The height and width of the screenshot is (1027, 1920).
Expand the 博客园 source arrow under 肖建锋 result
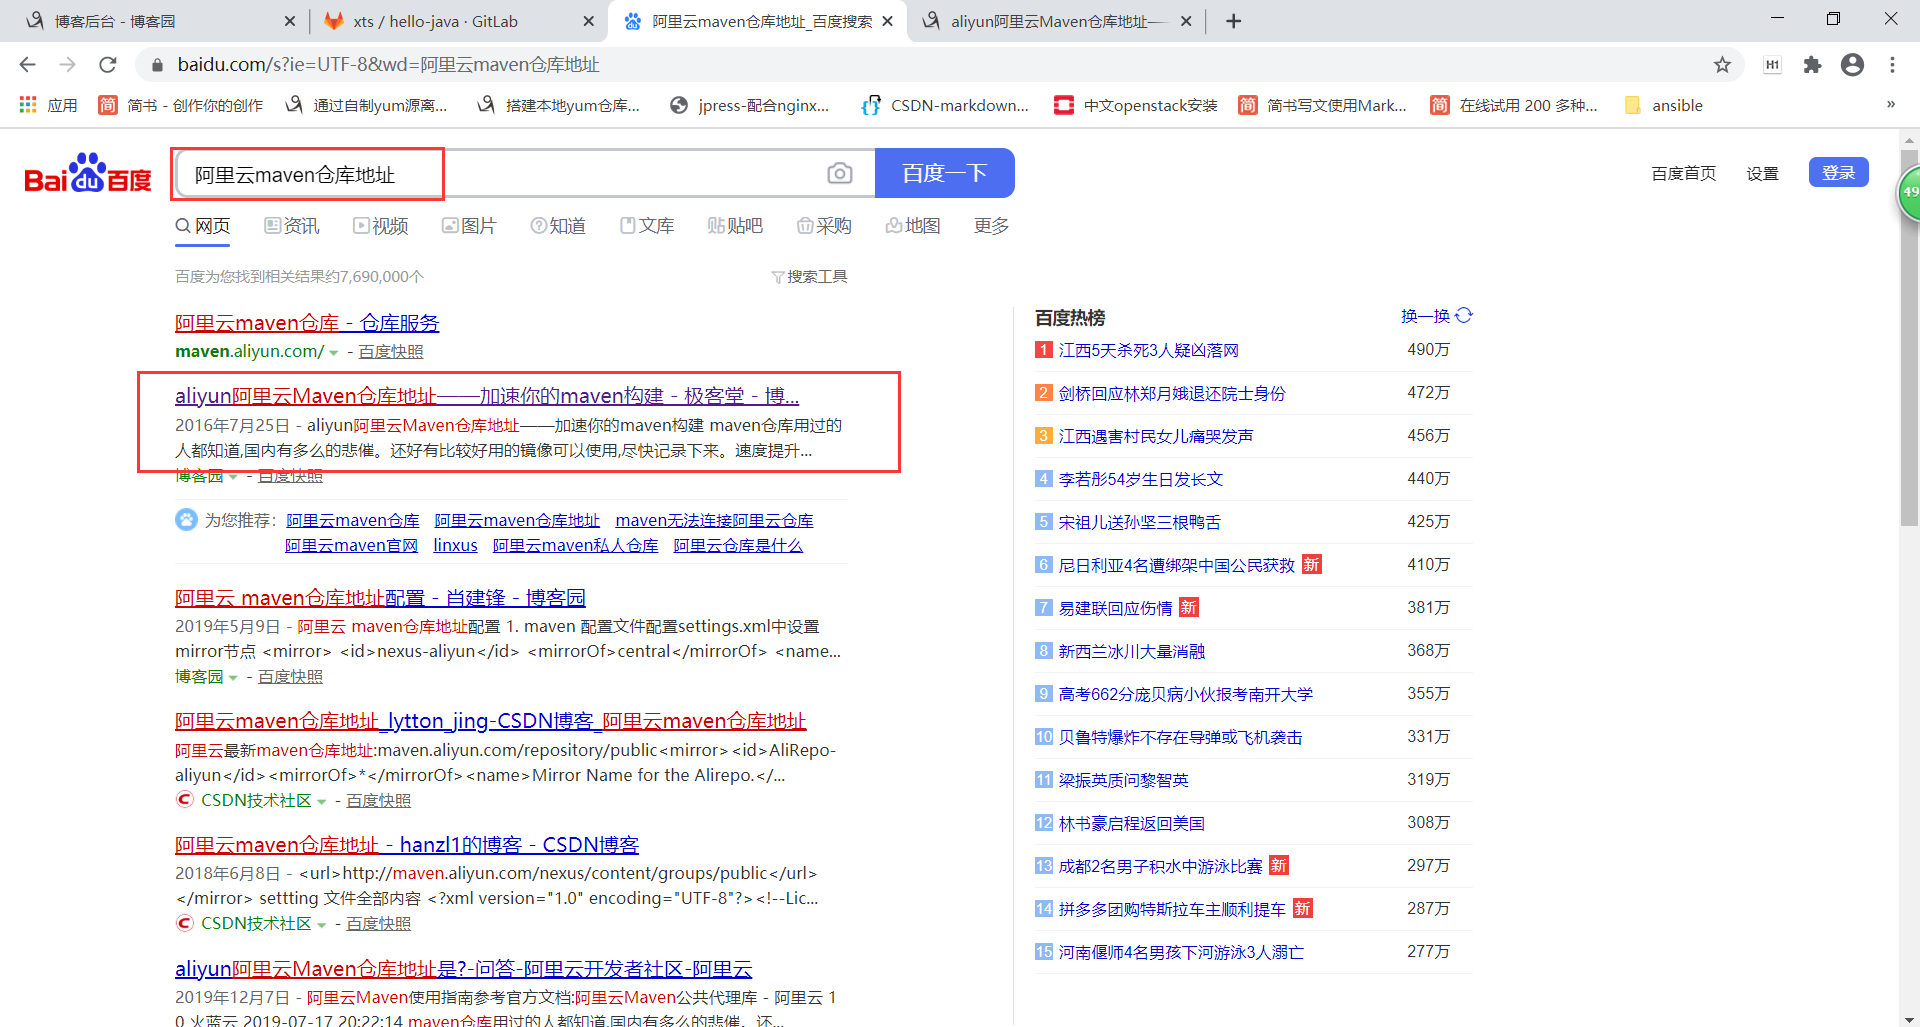pyautogui.click(x=233, y=678)
